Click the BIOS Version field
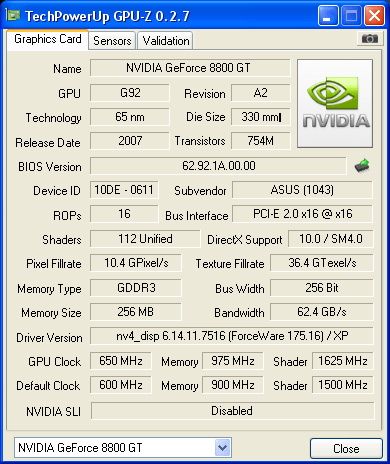 [218, 166]
